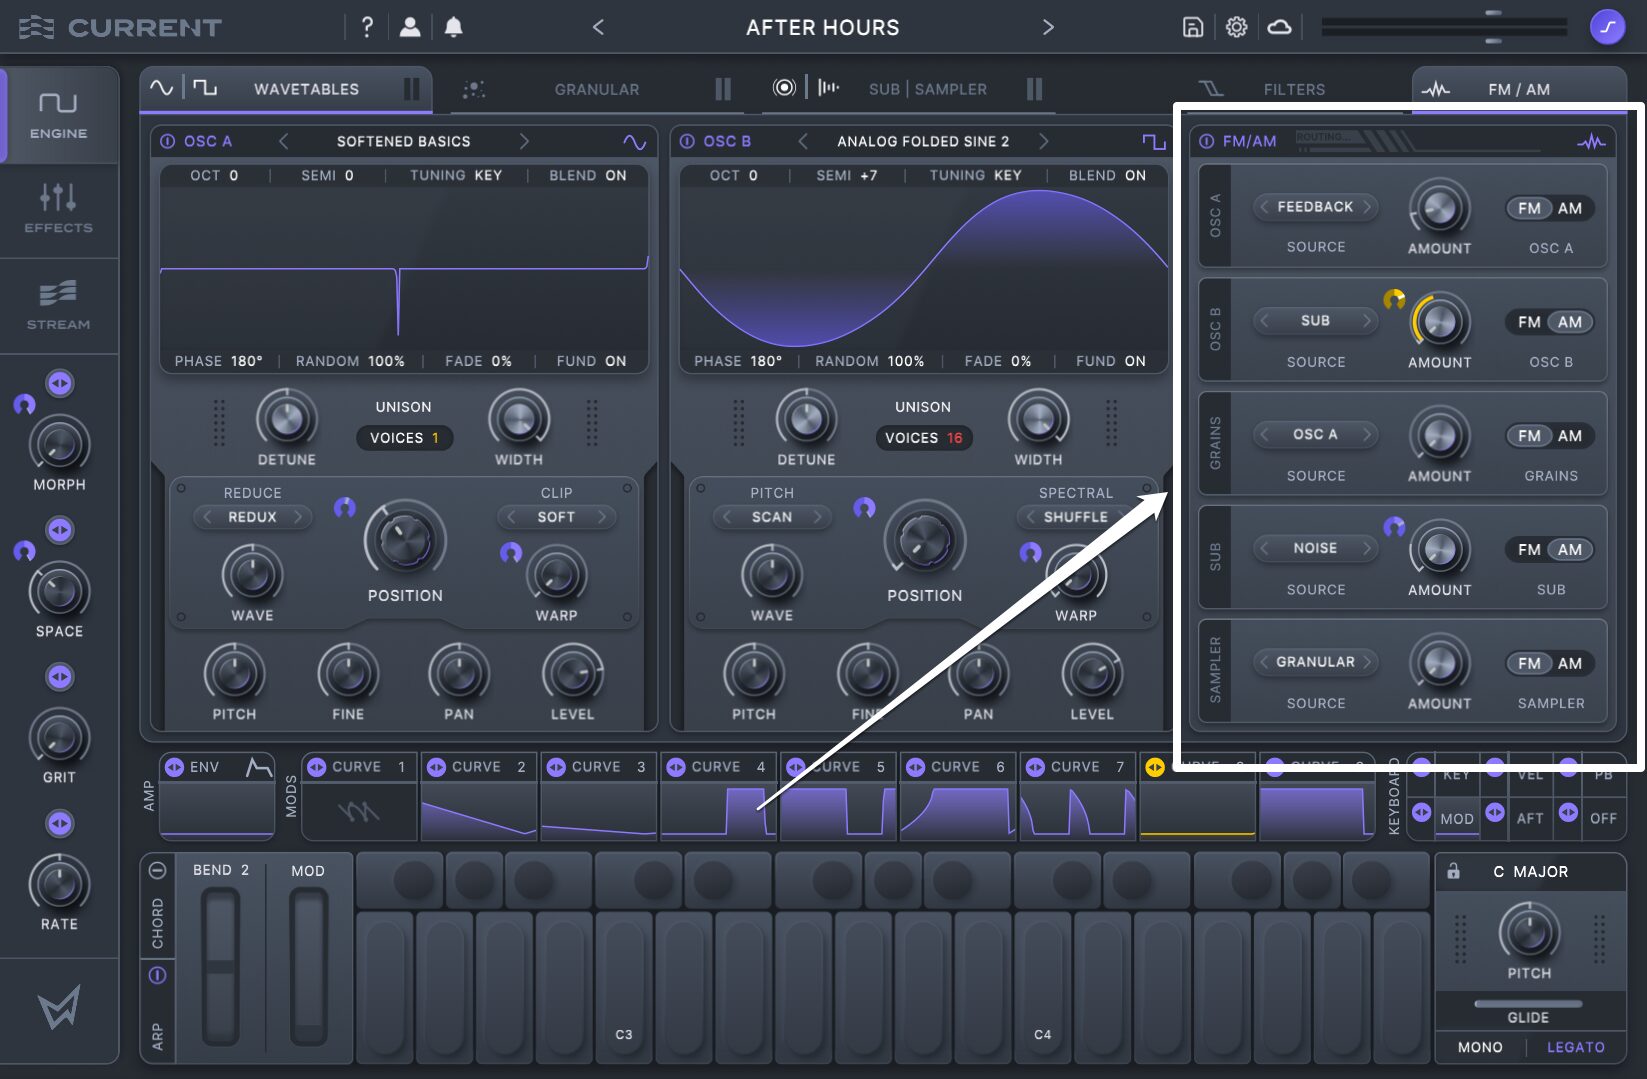This screenshot has width=1647, height=1079.
Task: Select the Stream sidebar section
Action: [58, 305]
